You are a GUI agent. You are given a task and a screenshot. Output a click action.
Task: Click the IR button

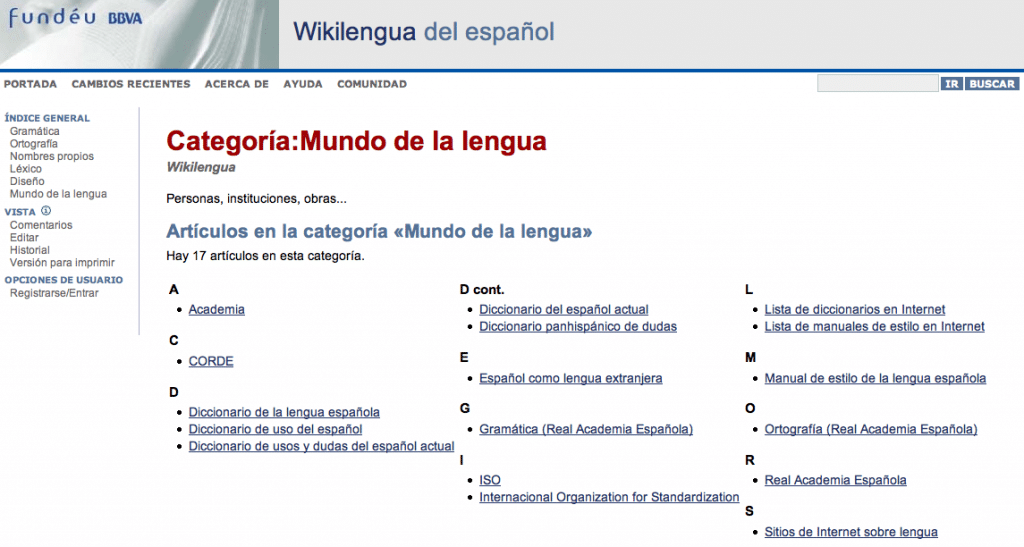tap(952, 84)
